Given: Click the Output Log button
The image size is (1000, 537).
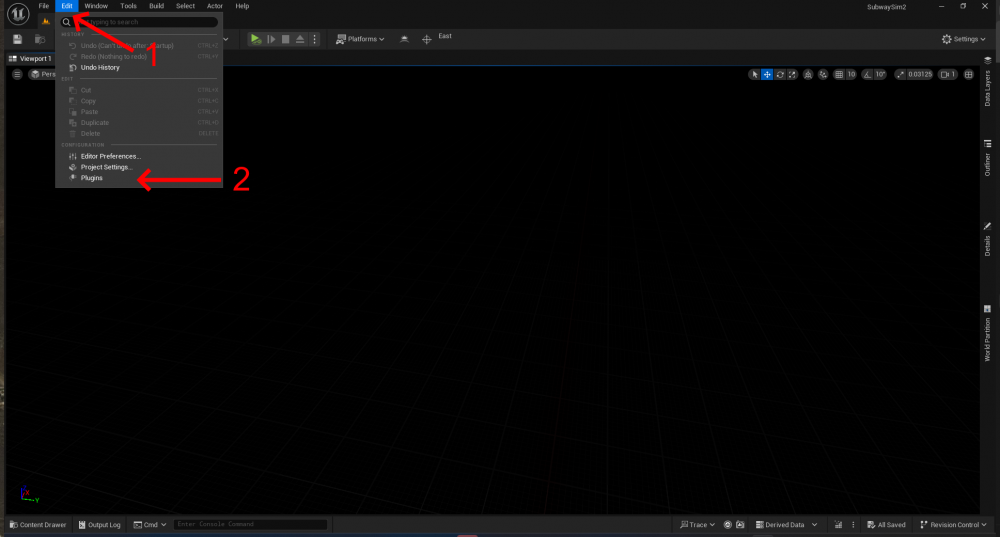Looking at the screenshot, I should coord(99,524).
